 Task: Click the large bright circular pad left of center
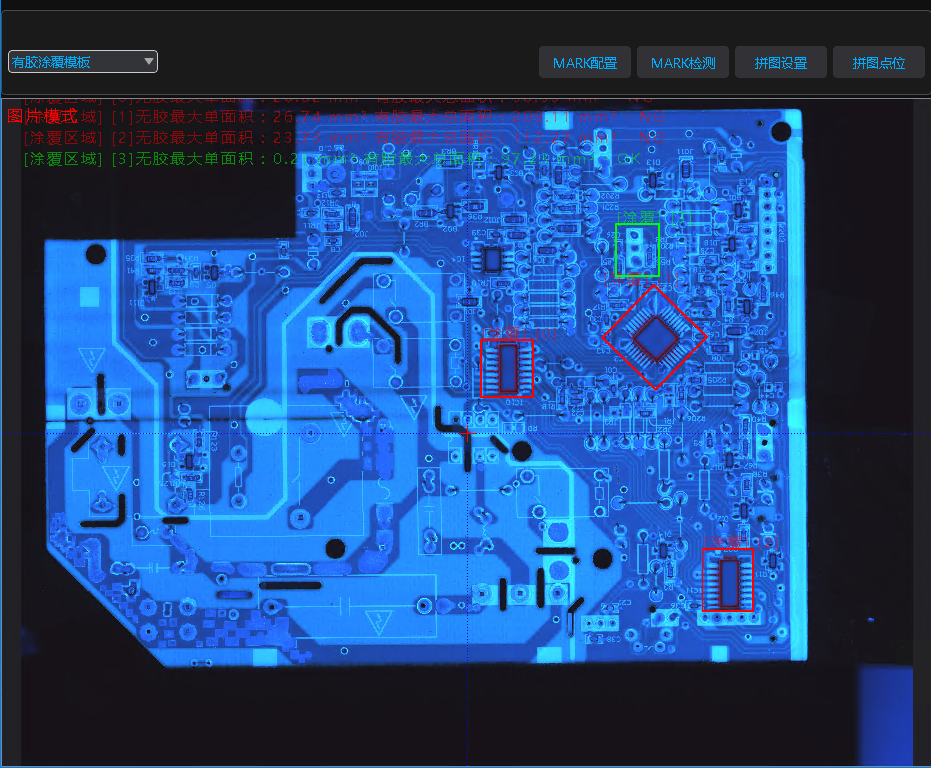pos(264,414)
